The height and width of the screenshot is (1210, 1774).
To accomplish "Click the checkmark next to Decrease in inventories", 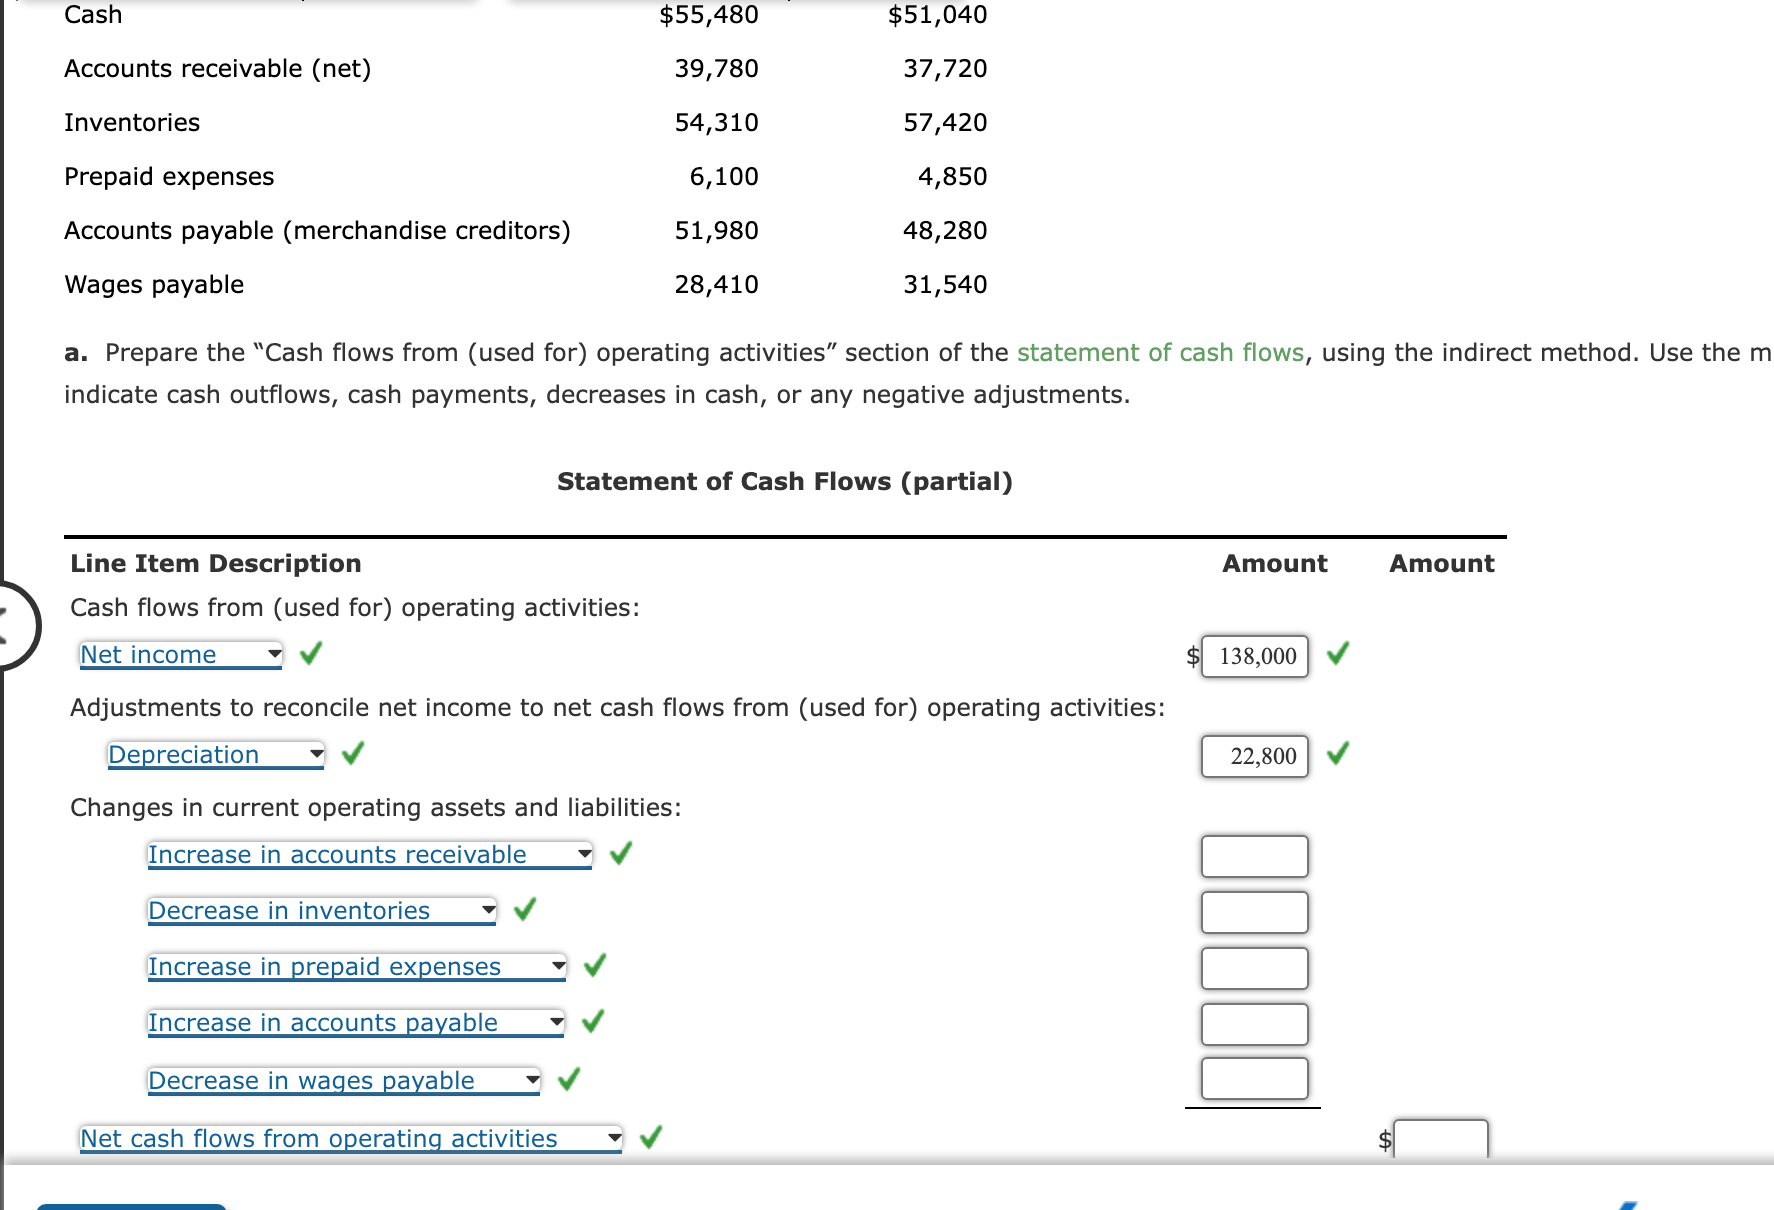I will pyautogui.click(x=526, y=910).
